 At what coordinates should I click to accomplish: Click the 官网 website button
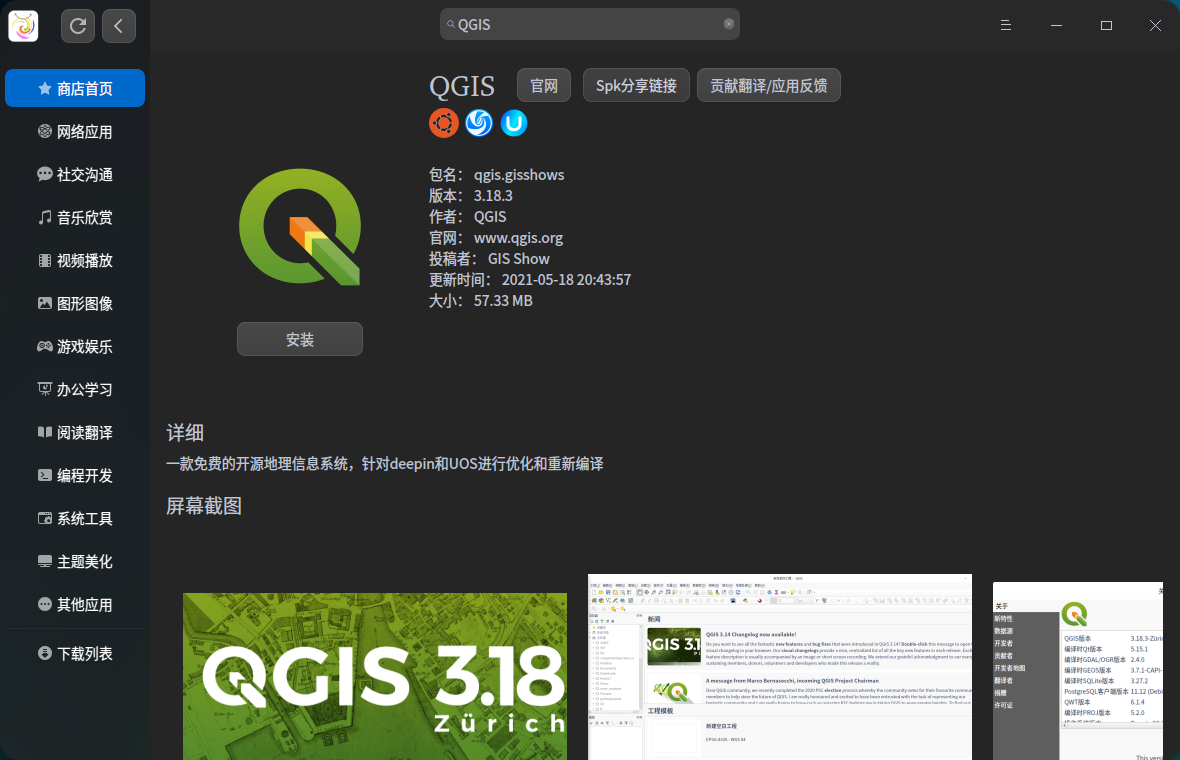[544, 85]
